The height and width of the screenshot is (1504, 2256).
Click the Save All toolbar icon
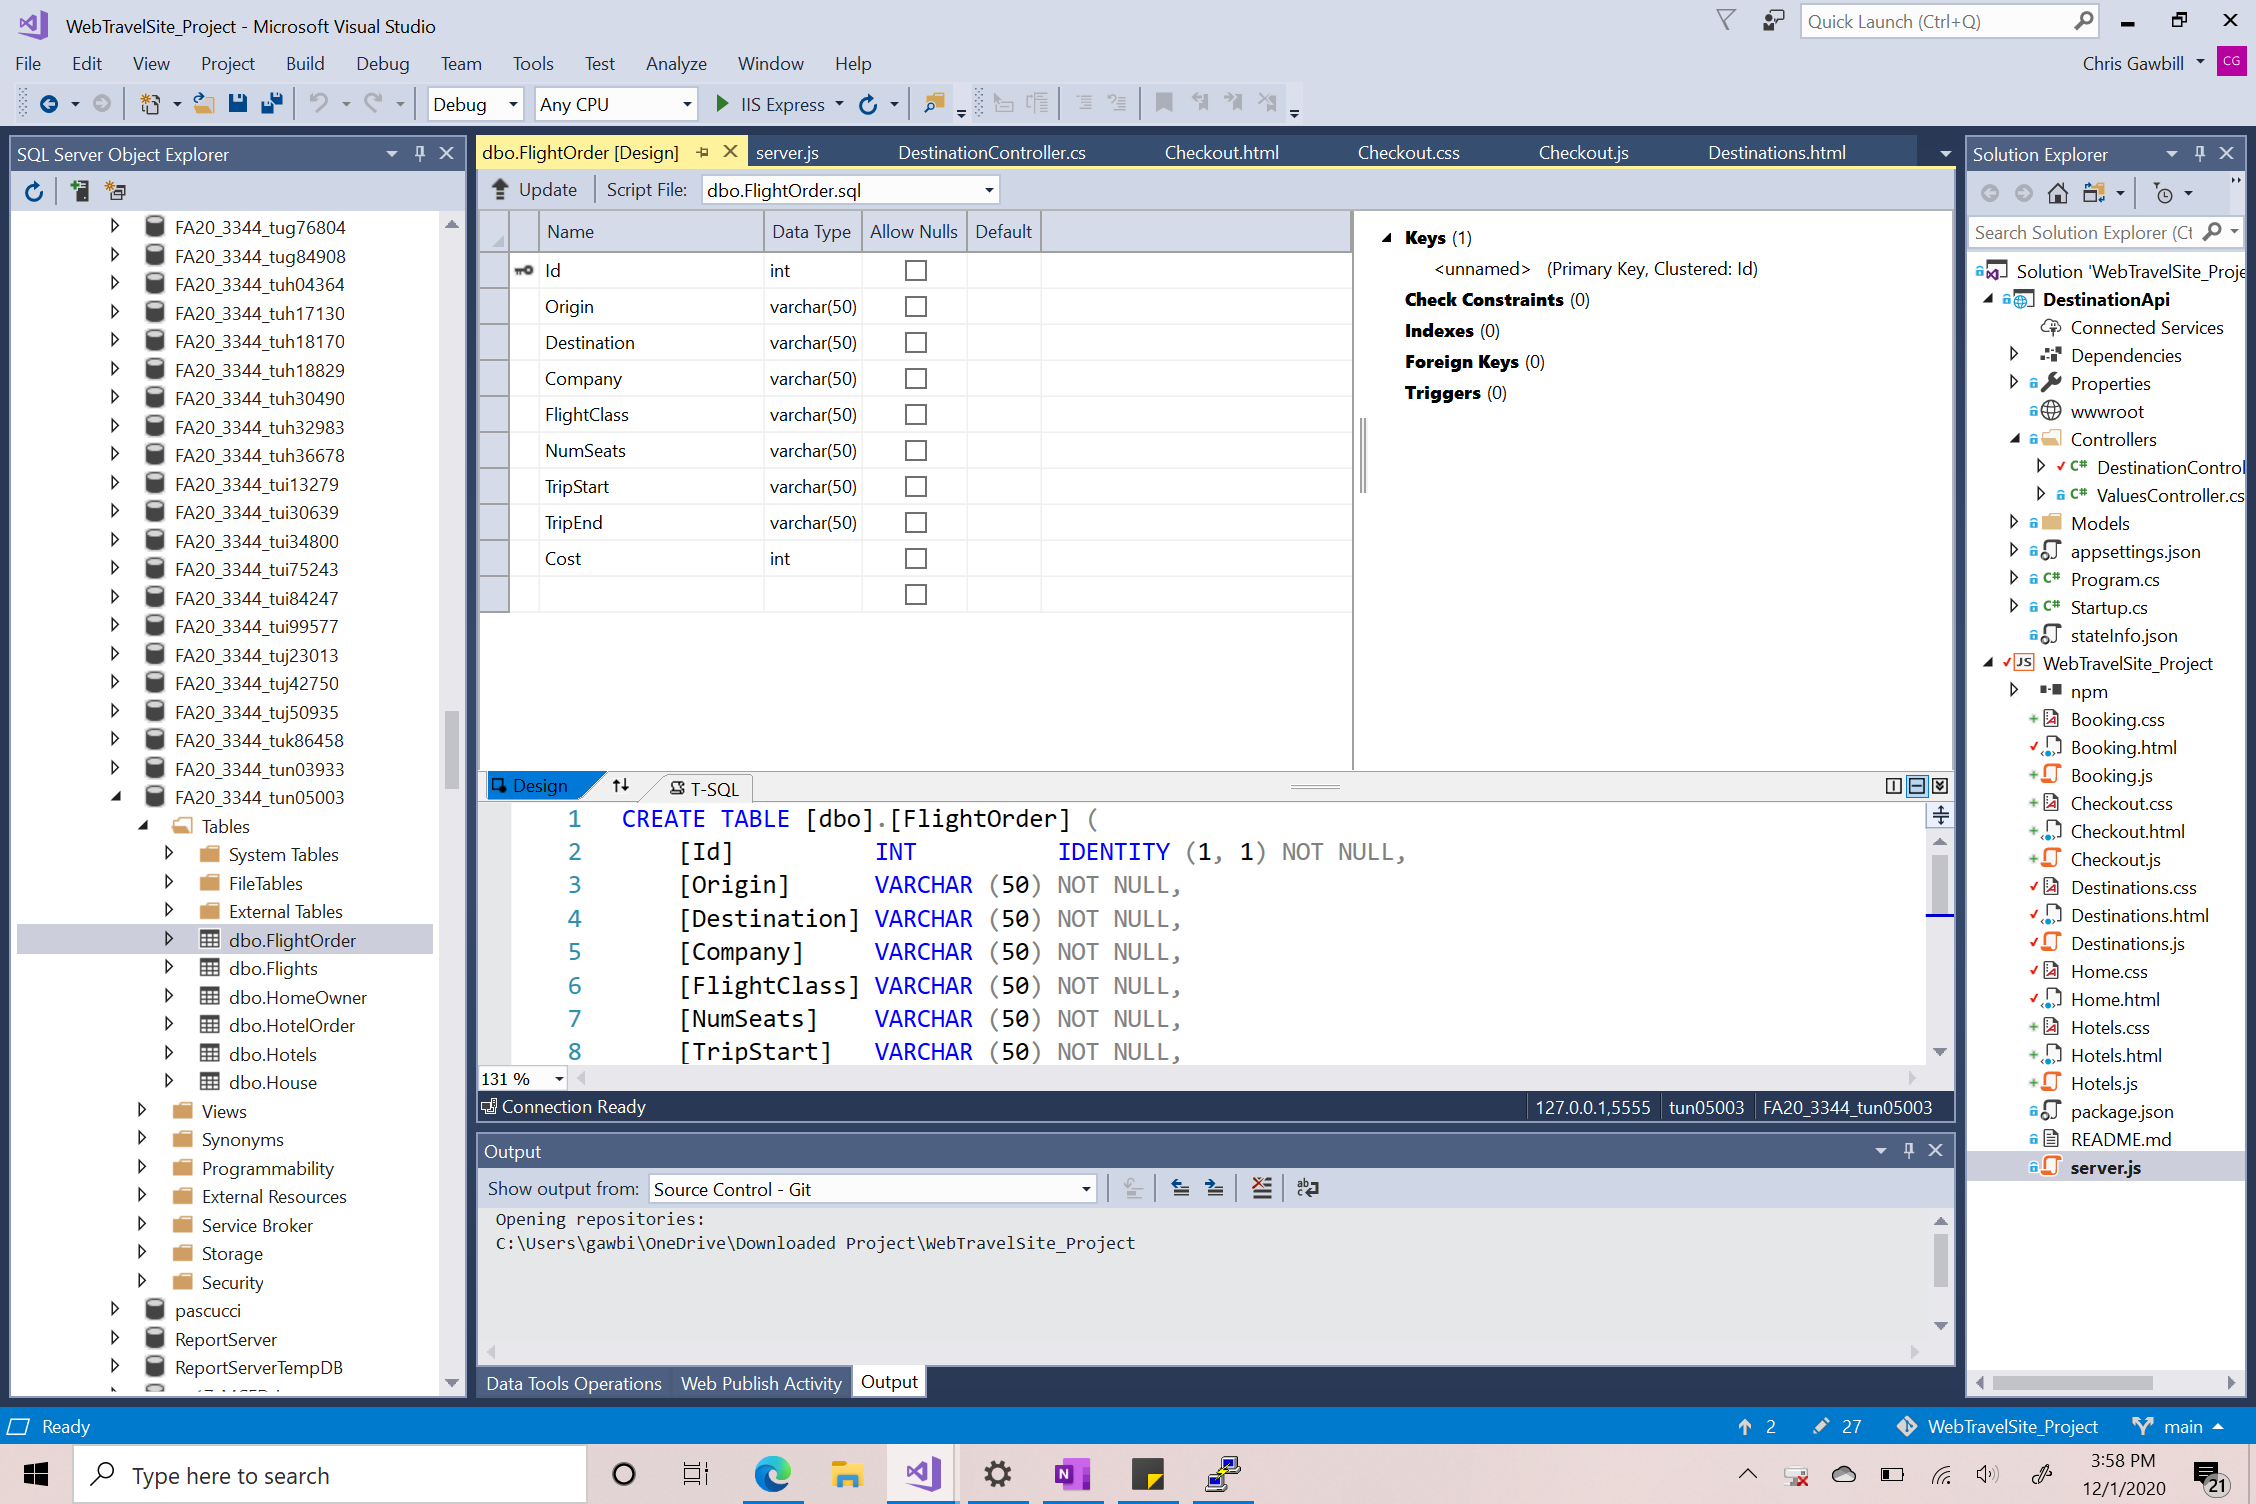[x=272, y=103]
